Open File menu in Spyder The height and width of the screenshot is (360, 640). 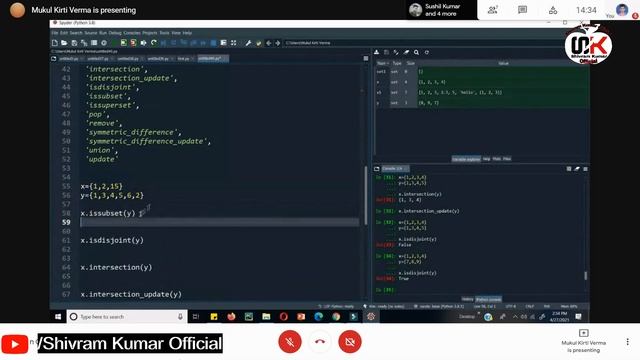coord(55,33)
